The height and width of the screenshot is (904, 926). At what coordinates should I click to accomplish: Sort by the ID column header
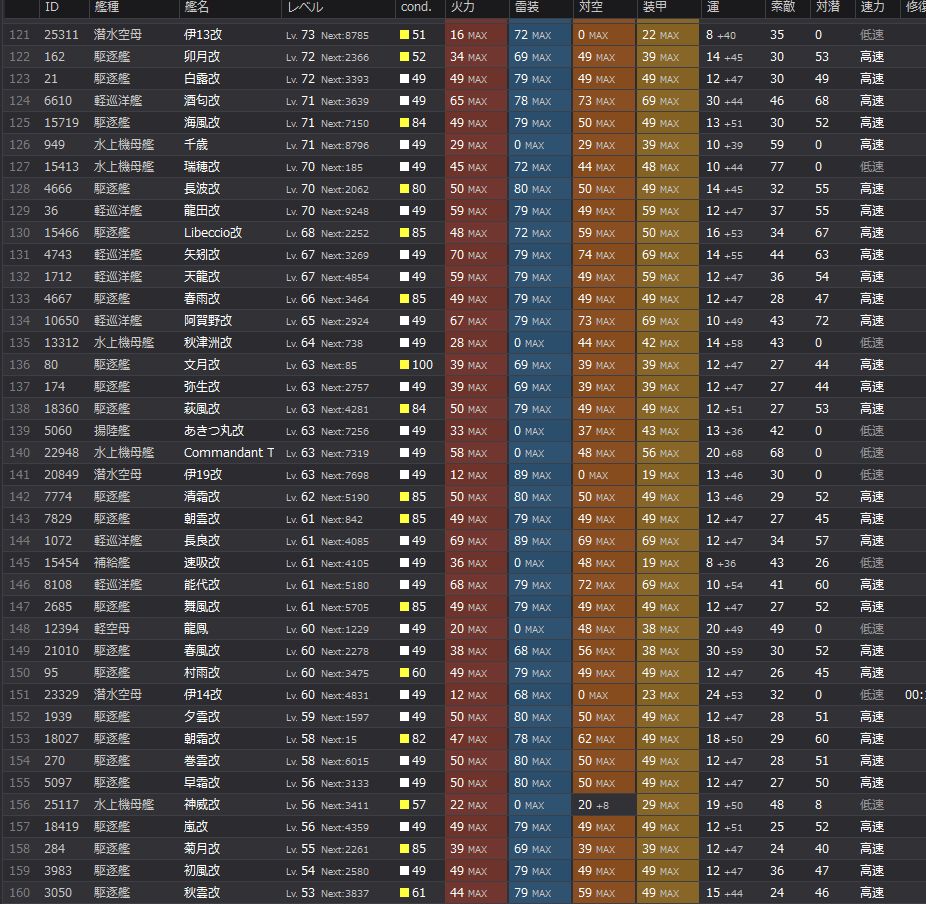point(52,7)
